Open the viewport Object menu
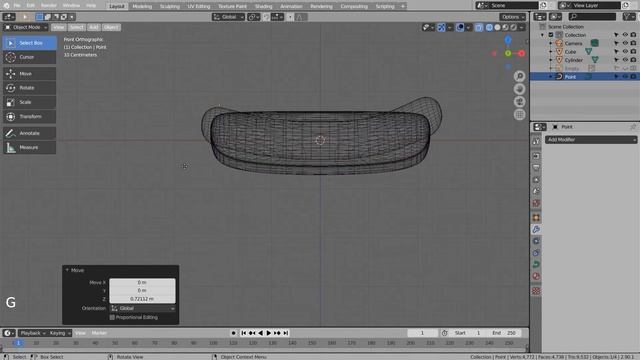This screenshot has width=640, height=360. pyautogui.click(x=111, y=27)
